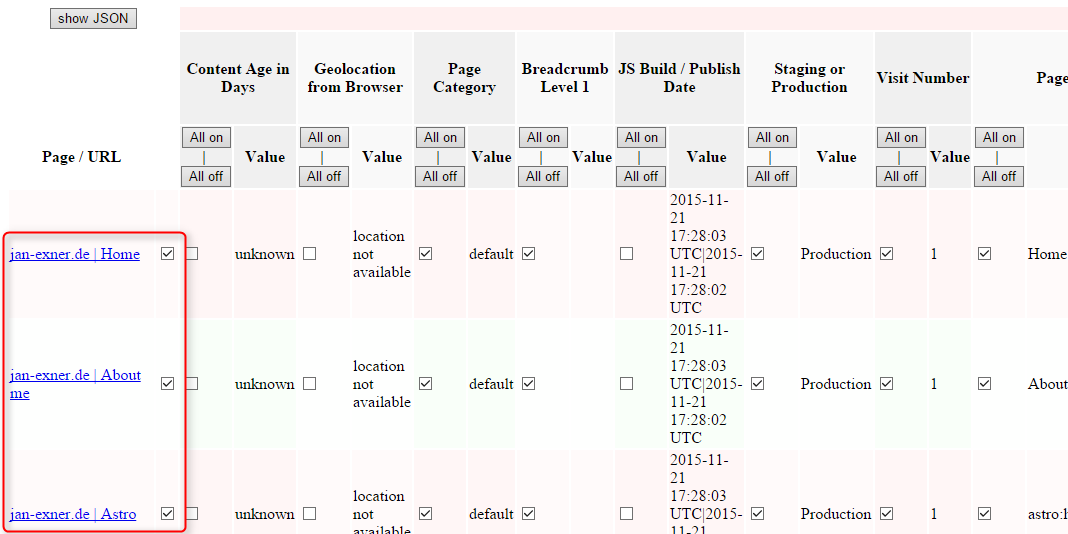The image size is (1068, 534).
Task: Open the jan-exner.de | Home link
Action: click(75, 254)
